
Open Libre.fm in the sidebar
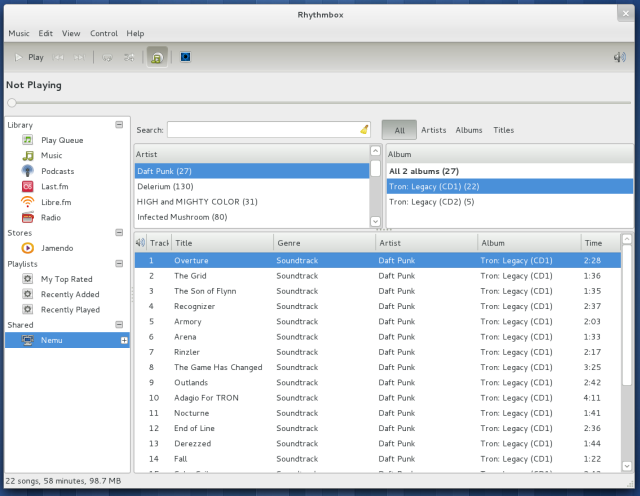pos(56,202)
